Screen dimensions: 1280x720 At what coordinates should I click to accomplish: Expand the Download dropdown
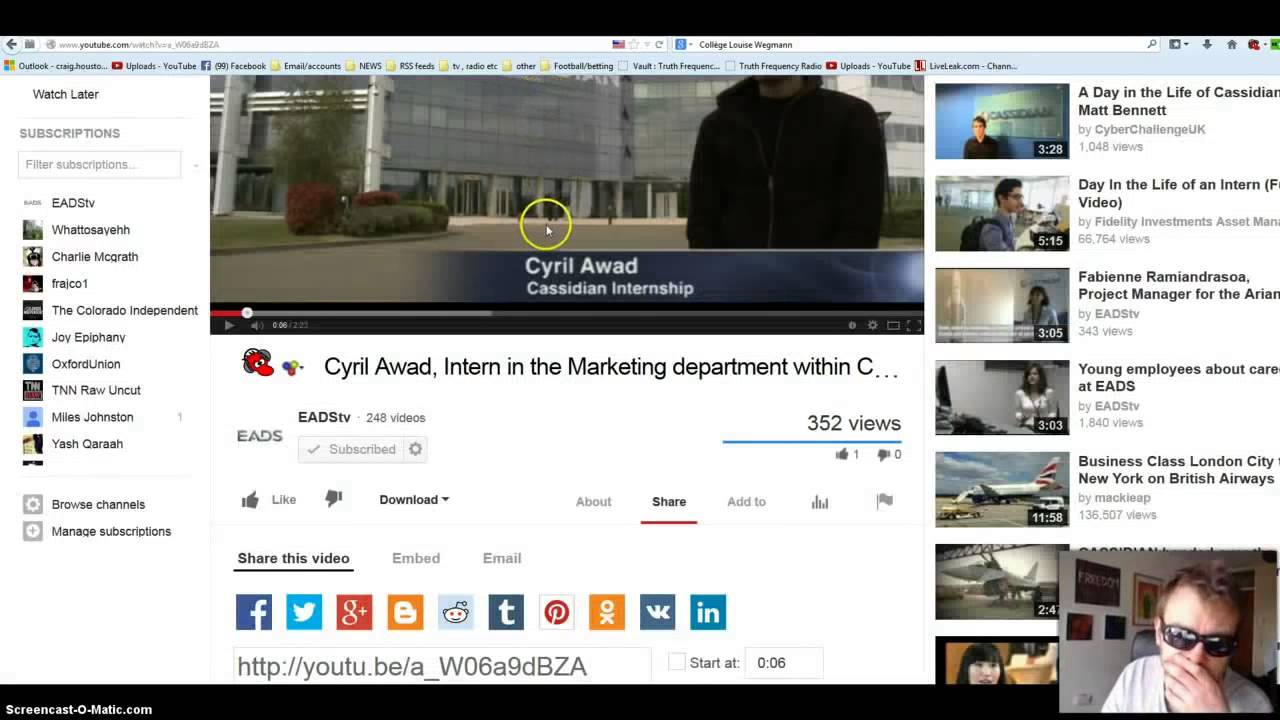click(413, 500)
